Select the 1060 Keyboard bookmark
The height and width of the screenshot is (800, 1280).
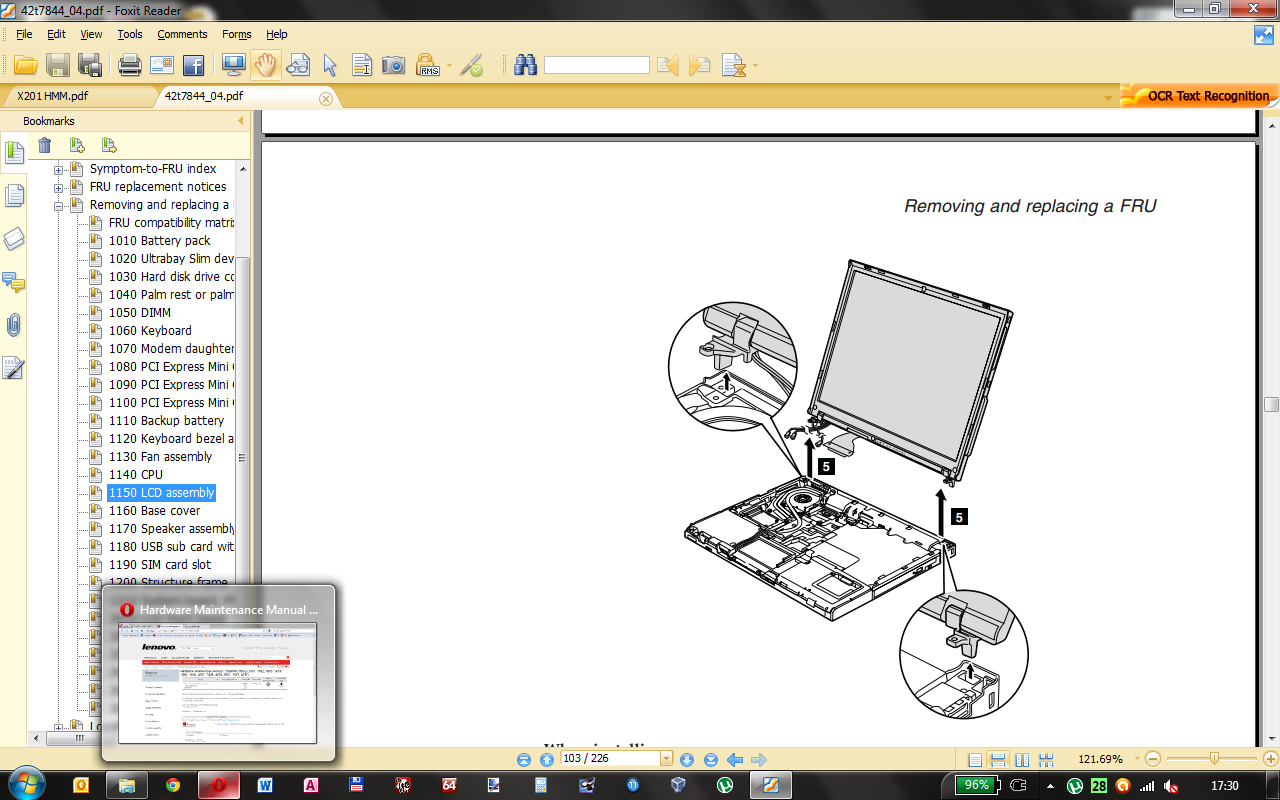[150, 331]
